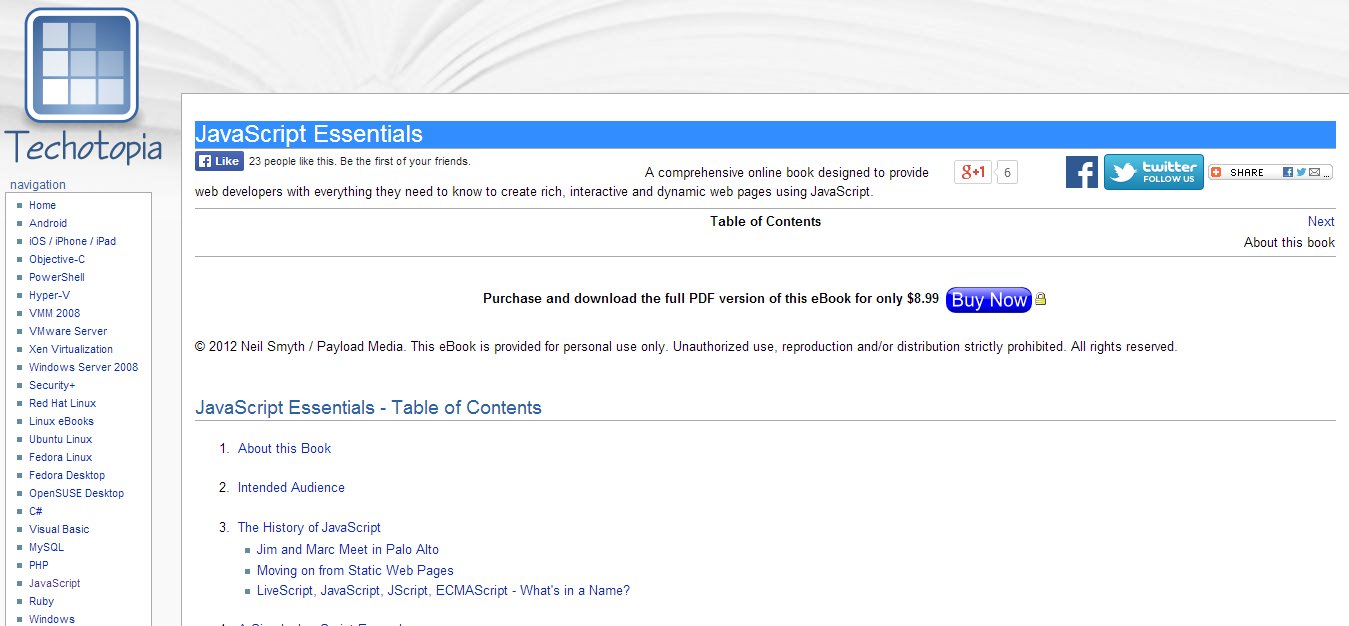The image size is (1349, 626).
Task: Open Windows sidebar link
Action: (52, 620)
